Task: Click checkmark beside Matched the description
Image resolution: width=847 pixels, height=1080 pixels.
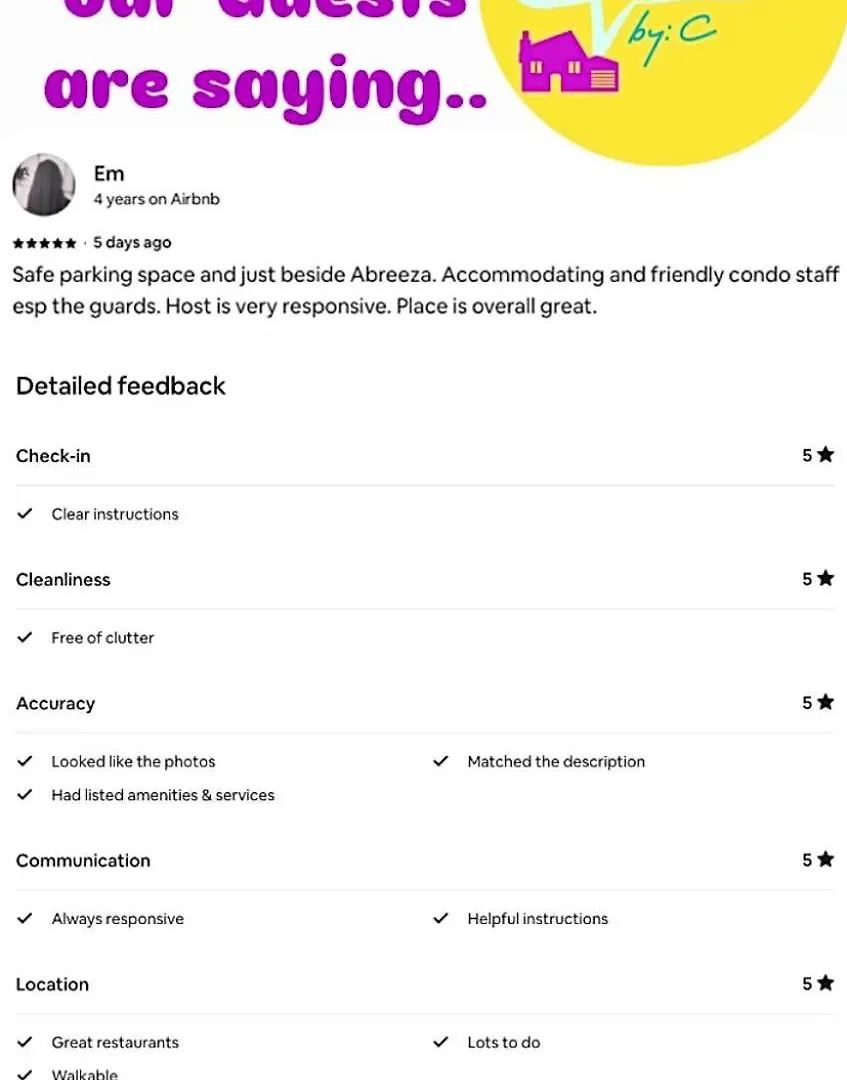Action: [x=441, y=761]
